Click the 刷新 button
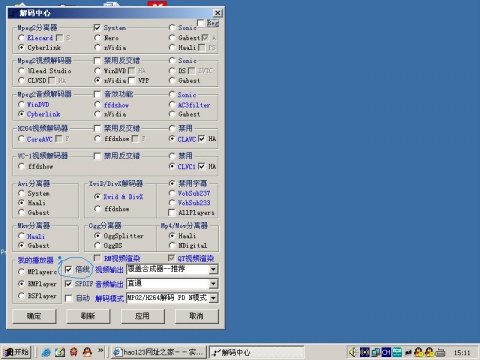The image size is (480, 360). (88, 316)
